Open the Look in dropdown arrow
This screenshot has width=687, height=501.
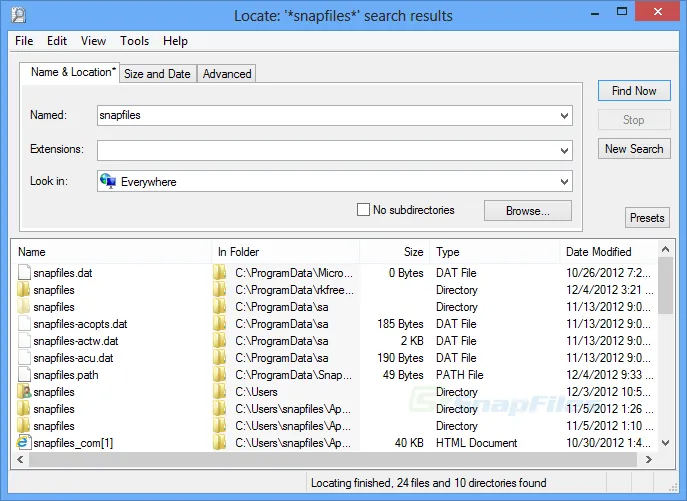pos(564,181)
